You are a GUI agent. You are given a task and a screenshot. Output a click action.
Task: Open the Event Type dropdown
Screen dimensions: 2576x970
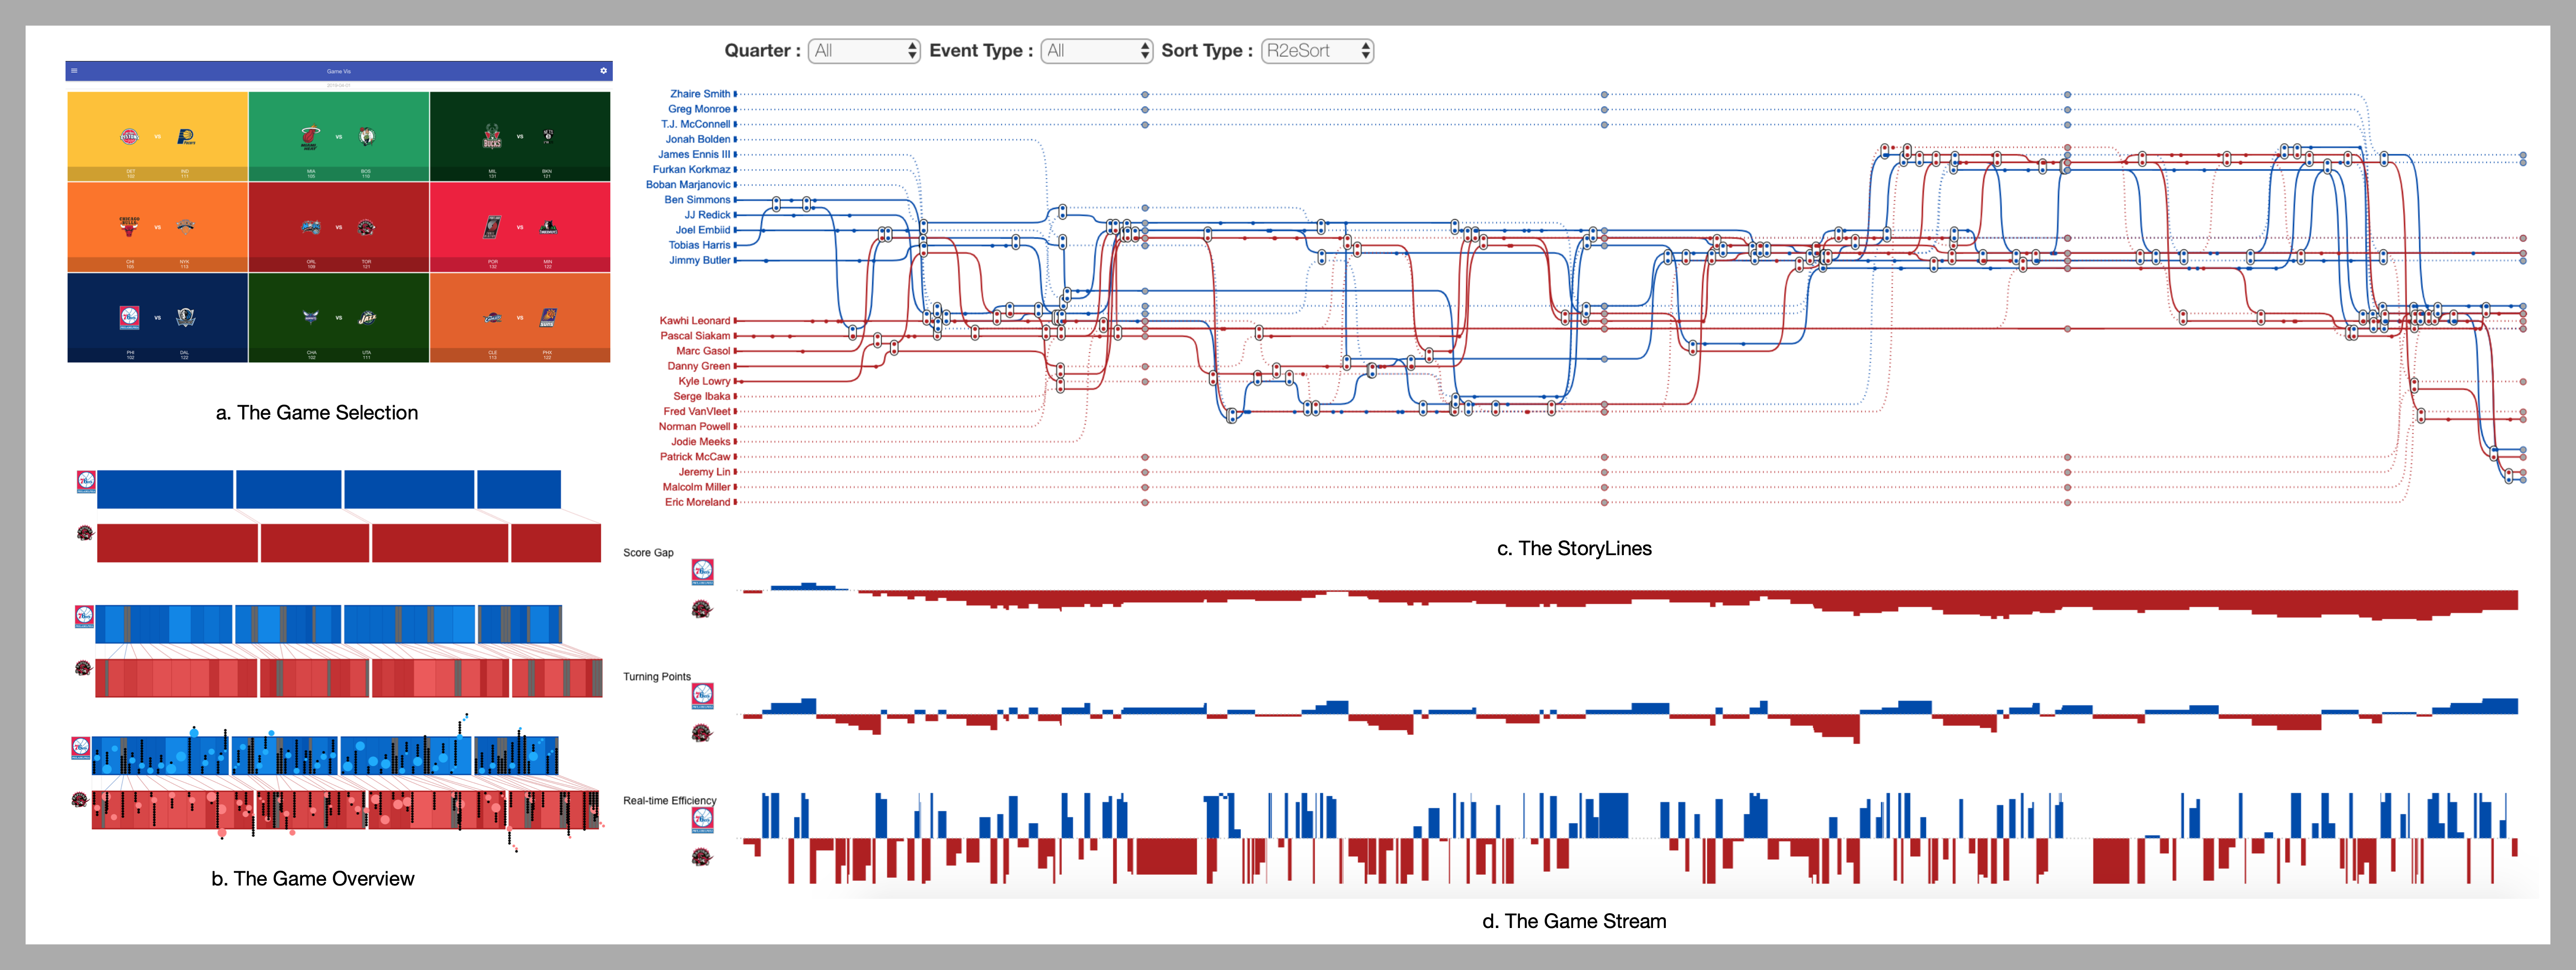click(x=1097, y=51)
